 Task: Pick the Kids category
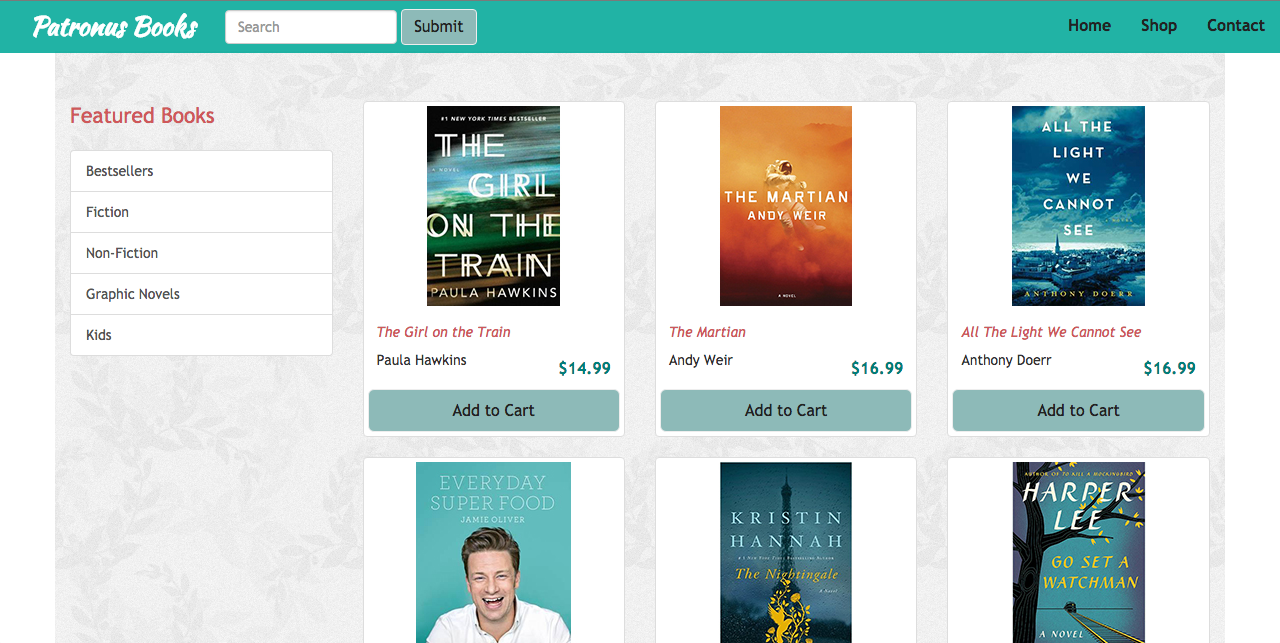[x=201, y=335]
